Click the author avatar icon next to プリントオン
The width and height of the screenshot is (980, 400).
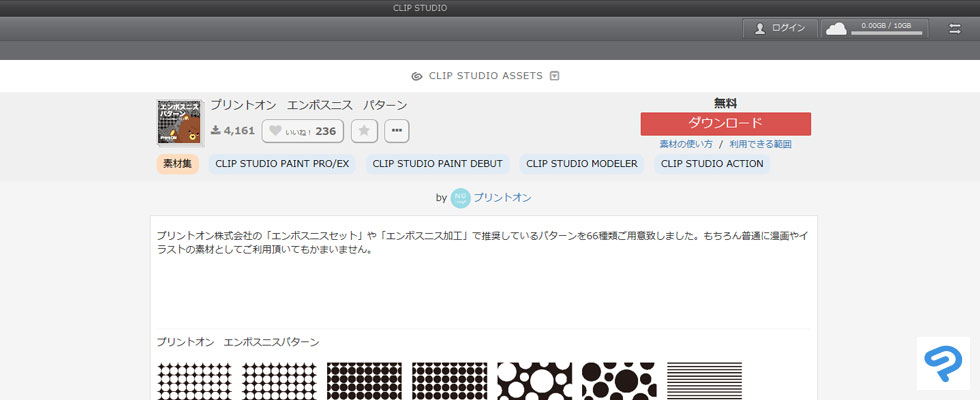pos(460,198)
